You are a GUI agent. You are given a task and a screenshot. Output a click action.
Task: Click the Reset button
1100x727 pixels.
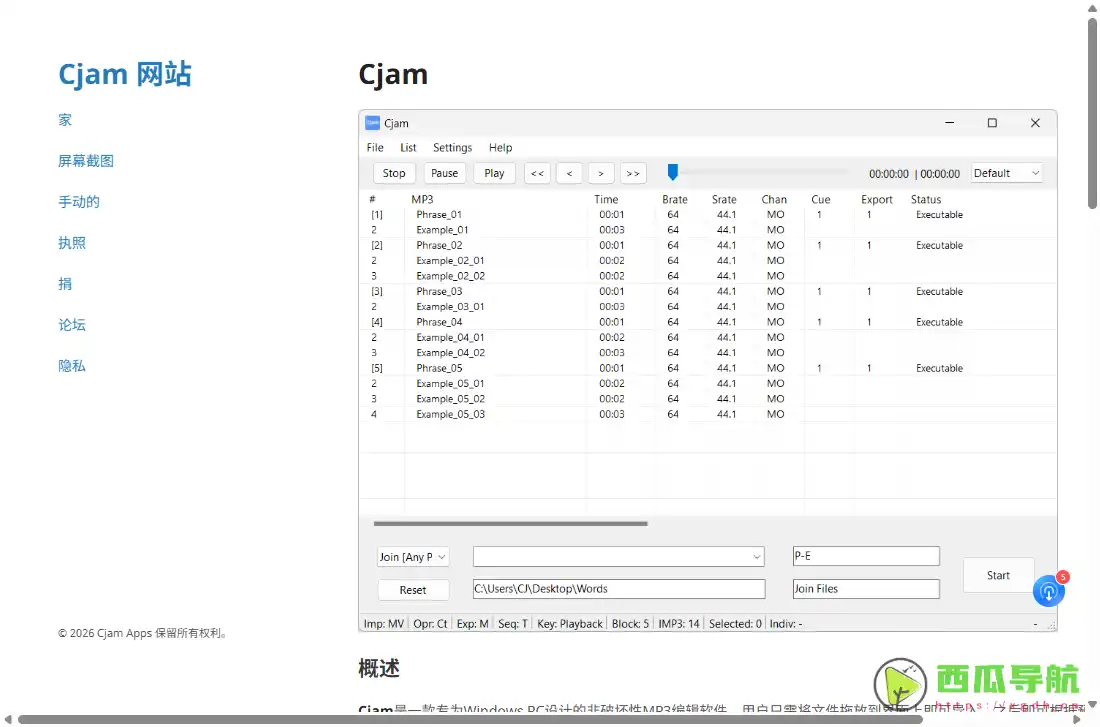pos(412,590)
